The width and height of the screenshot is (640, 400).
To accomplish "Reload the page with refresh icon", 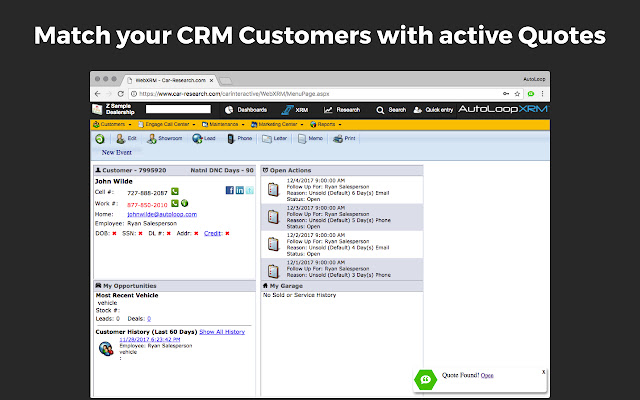I will (x=120, y=94).
